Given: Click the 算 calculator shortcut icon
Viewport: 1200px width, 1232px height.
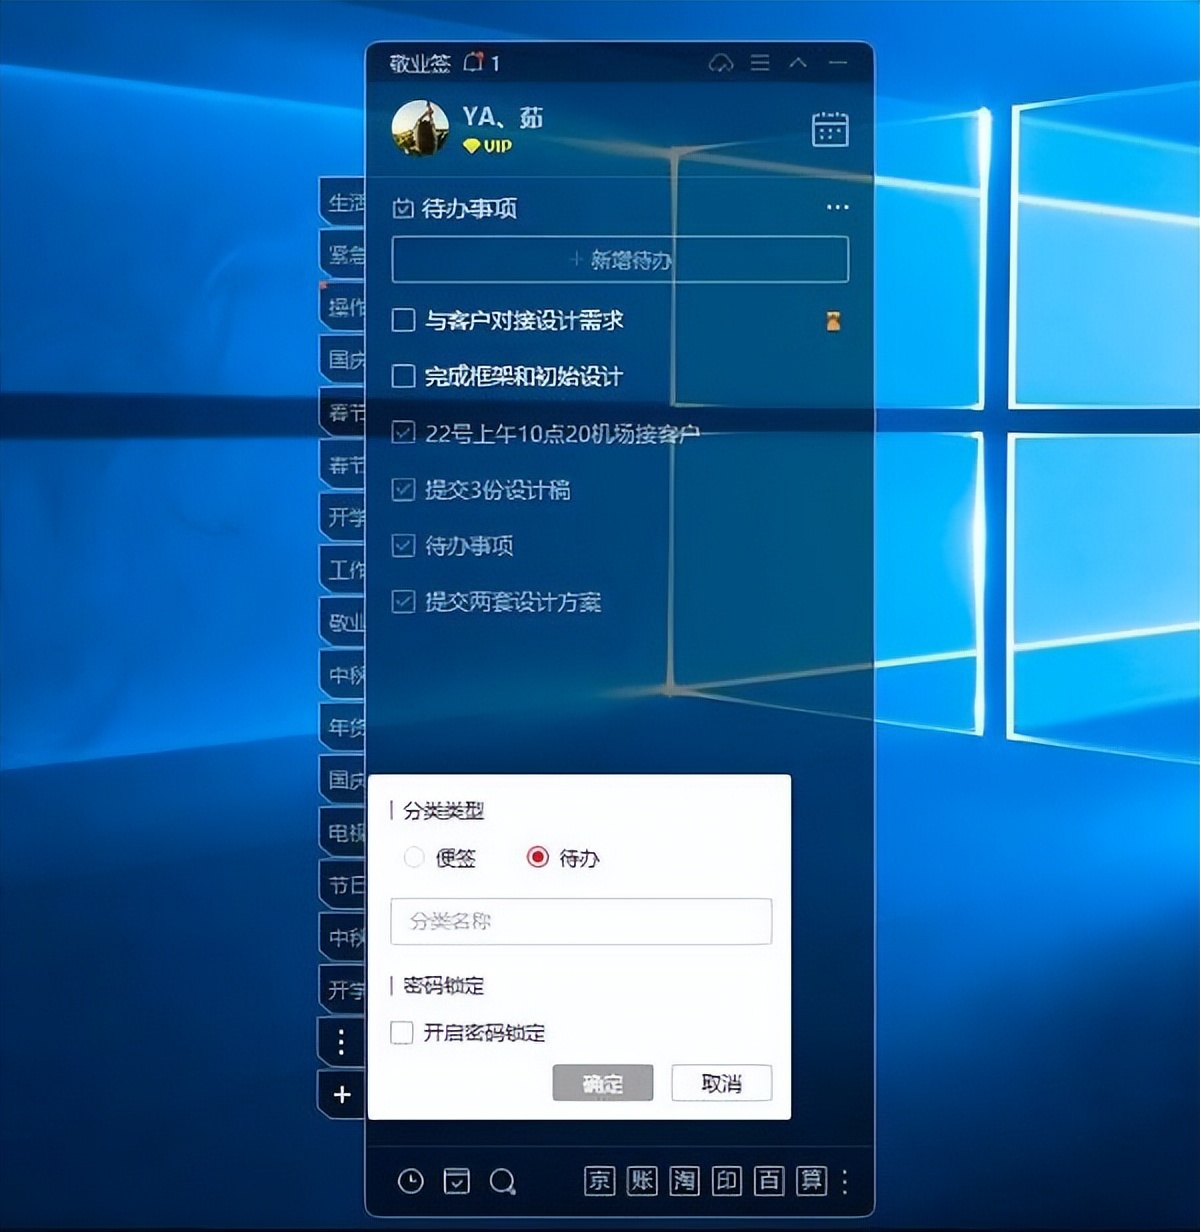Looking at the screenshot, I should [x=811, y=1181].
